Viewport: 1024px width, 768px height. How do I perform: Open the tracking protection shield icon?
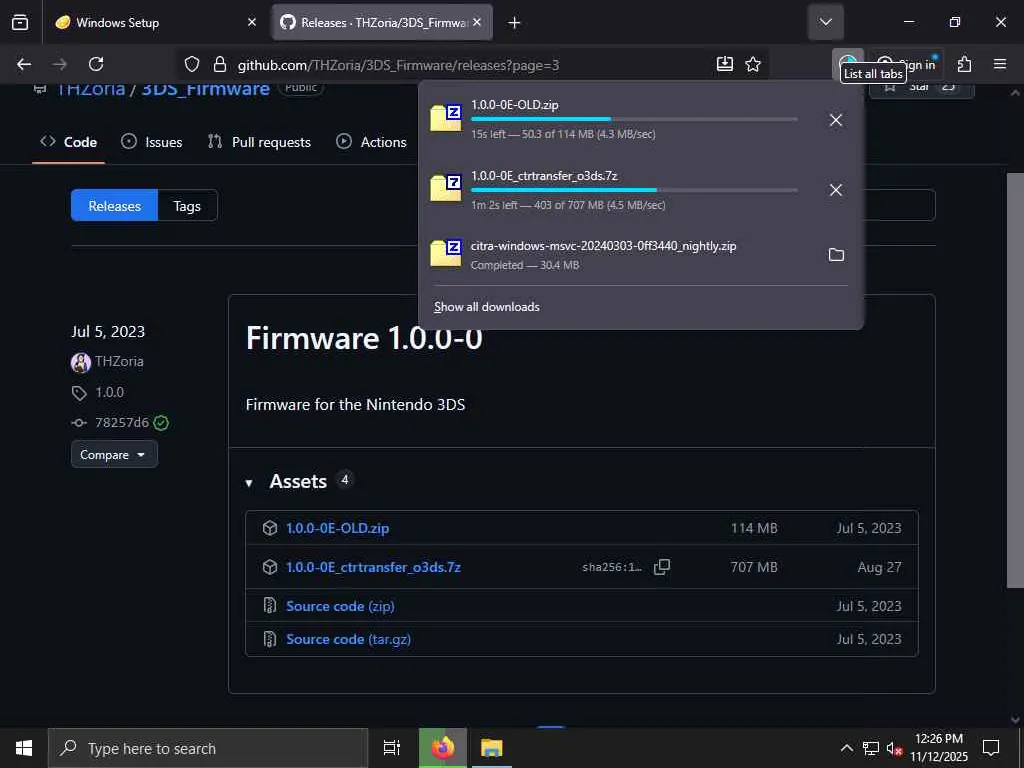[191, 64]
